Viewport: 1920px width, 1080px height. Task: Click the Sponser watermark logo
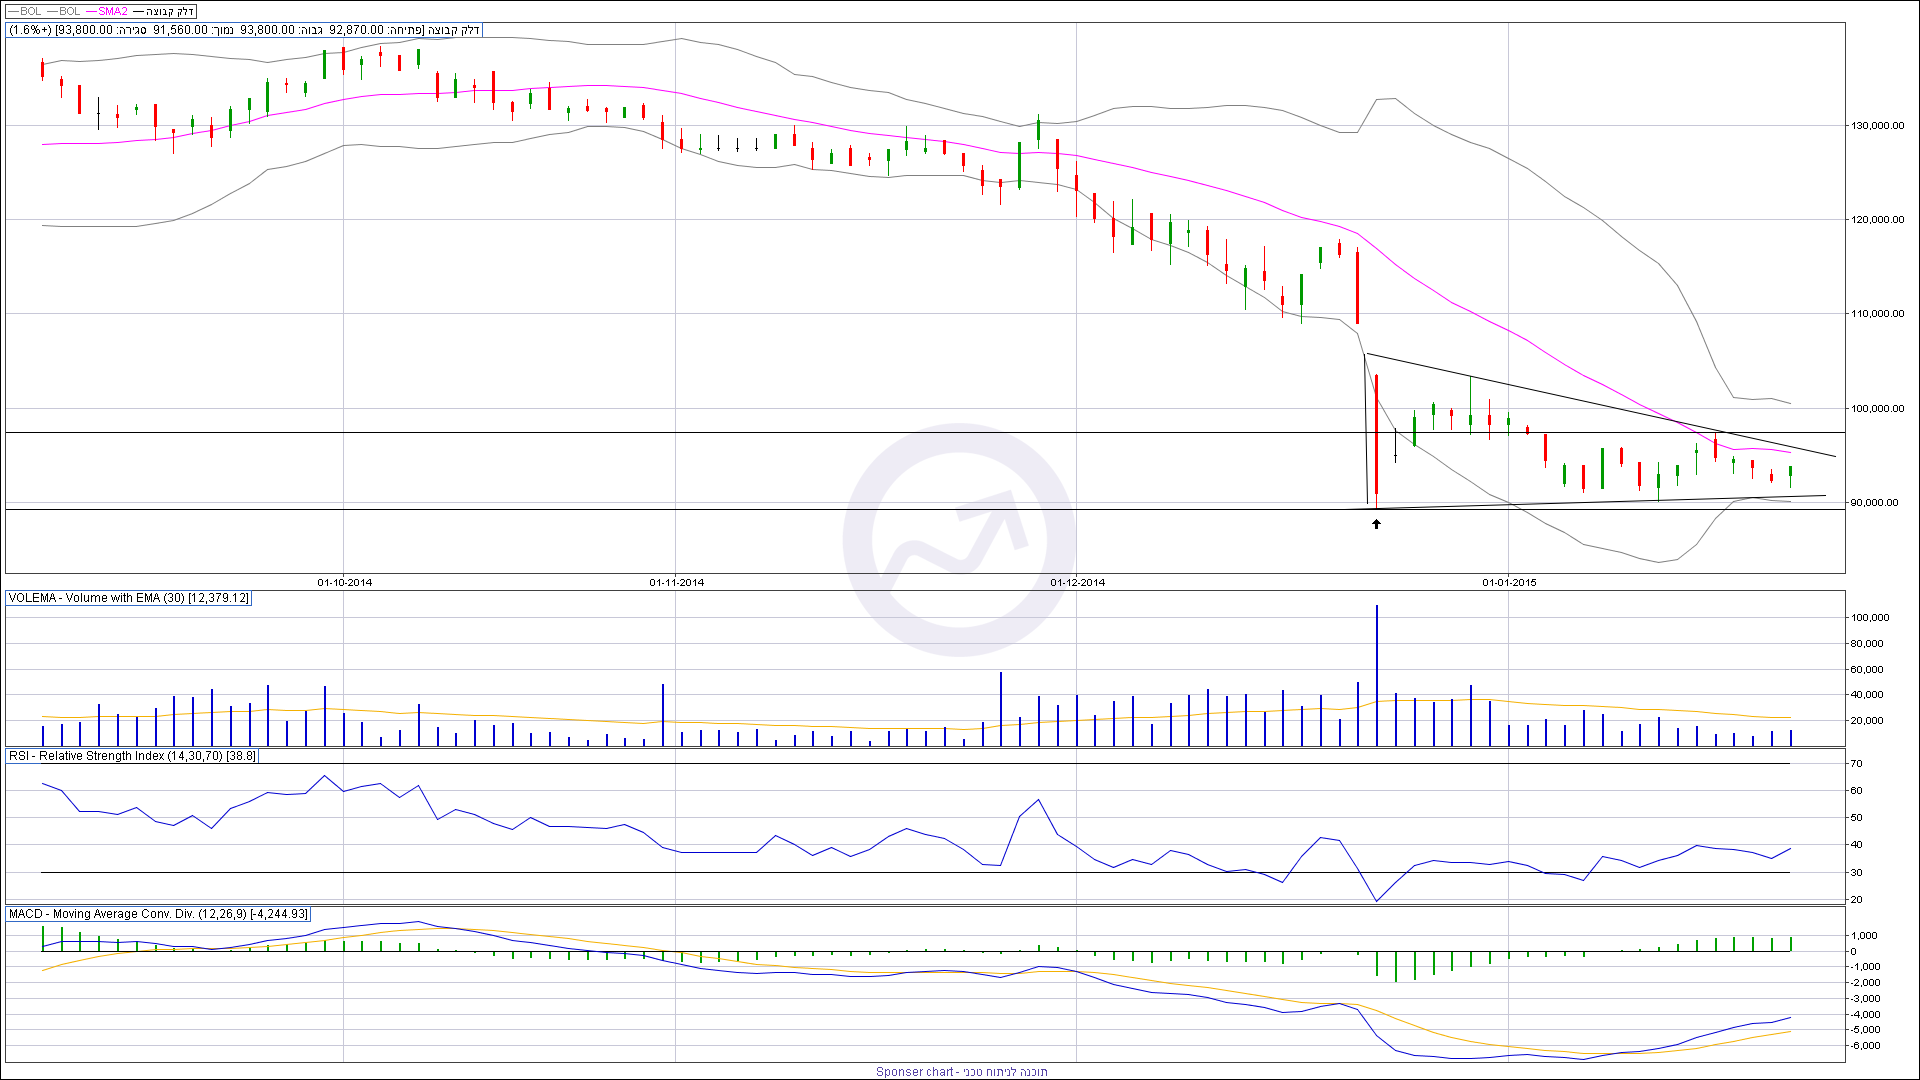(959, 540)
